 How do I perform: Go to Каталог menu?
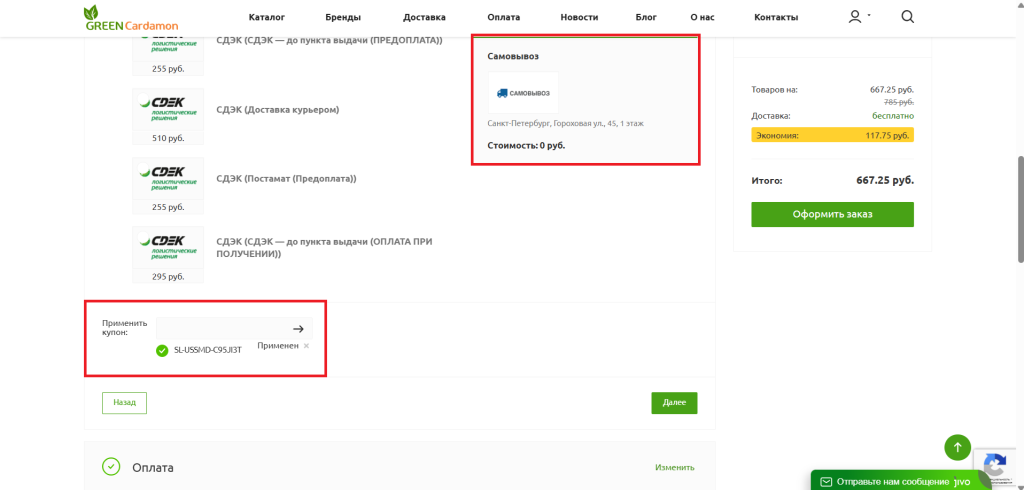point(266,18)
